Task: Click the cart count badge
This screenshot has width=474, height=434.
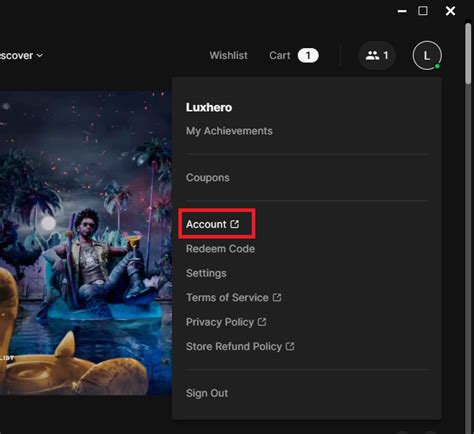Action: (x=308, y=55)
